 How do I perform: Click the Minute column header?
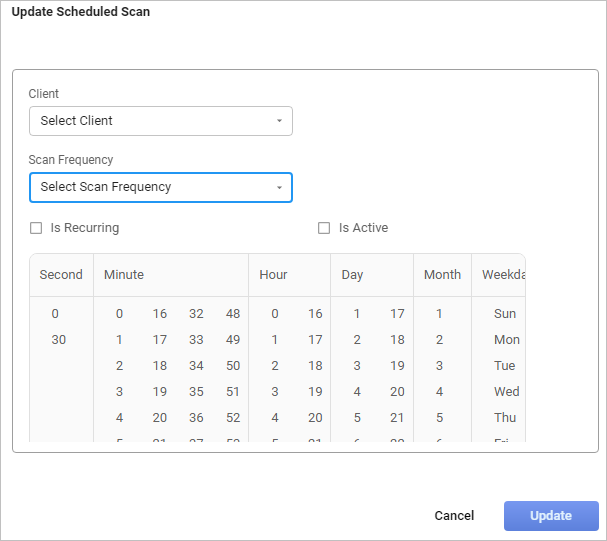click(124, 275)
